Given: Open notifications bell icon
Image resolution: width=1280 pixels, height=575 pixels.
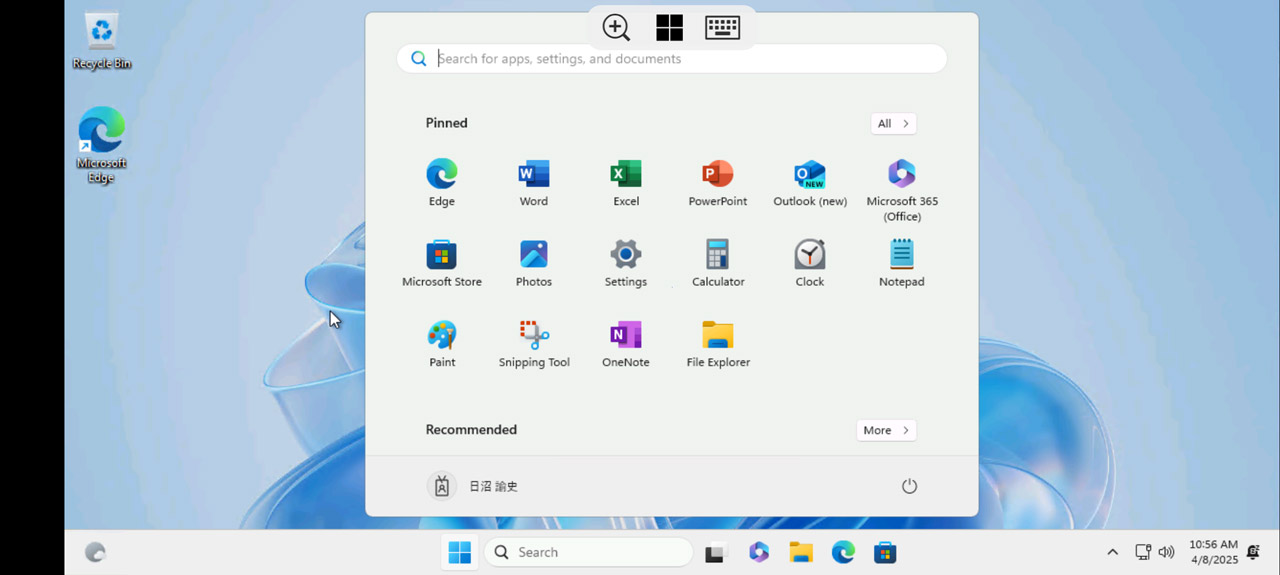Looking at the screenshot, I should (1253, 552).
